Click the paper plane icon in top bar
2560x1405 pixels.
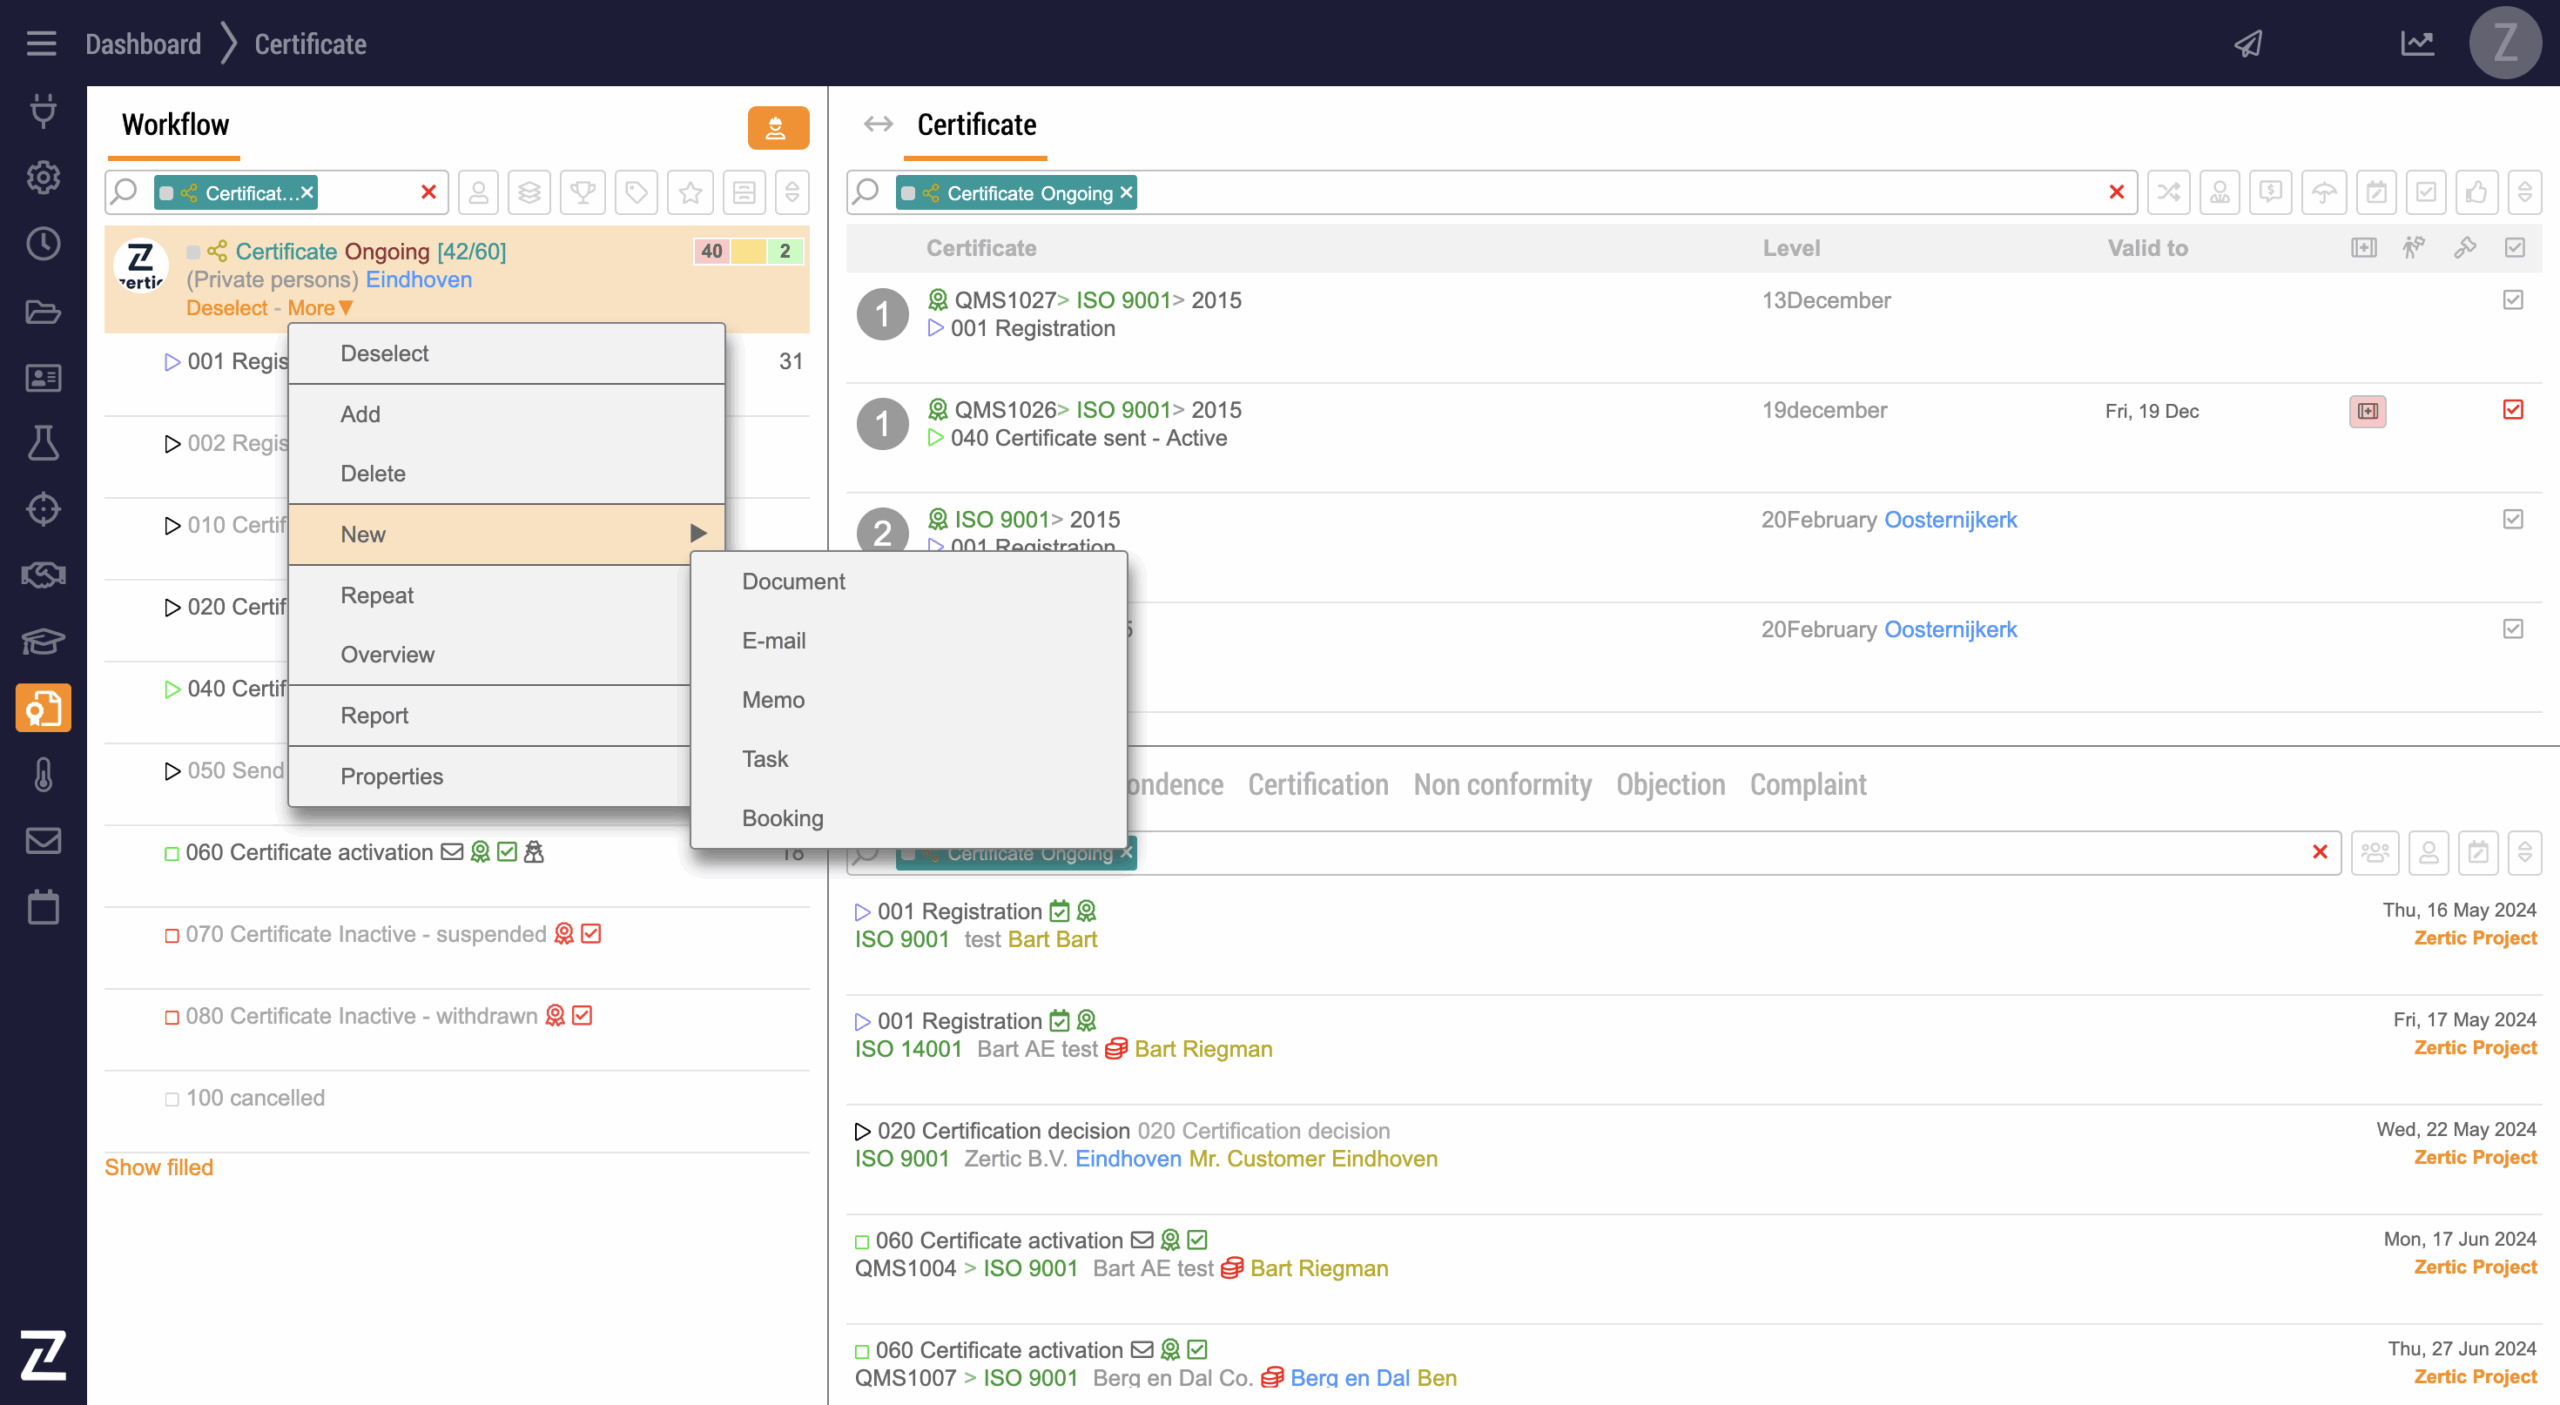point(2248,44)
